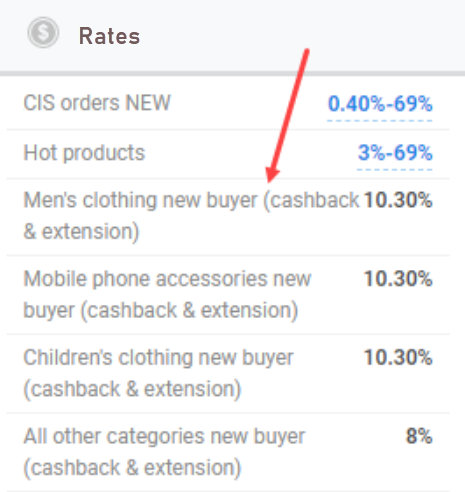The image size is (465, 492).
Task: Click '(cashback & extension)' under Children's clothing
Action: pyautogui.click(x=132, y=389)
